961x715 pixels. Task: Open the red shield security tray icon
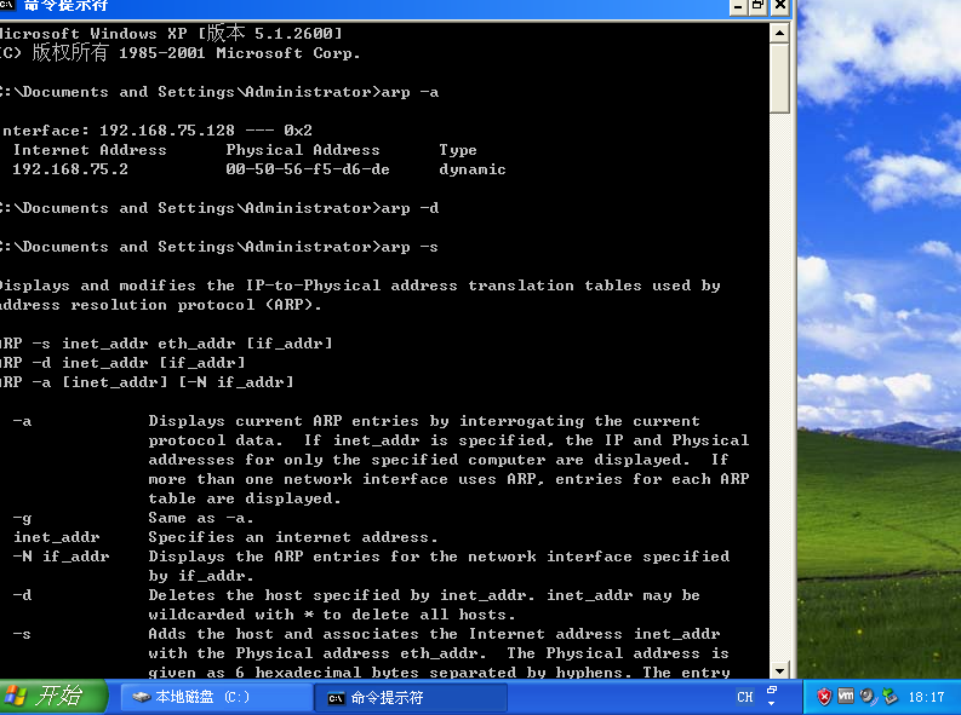pyautogui.click(x=824, y=697)
